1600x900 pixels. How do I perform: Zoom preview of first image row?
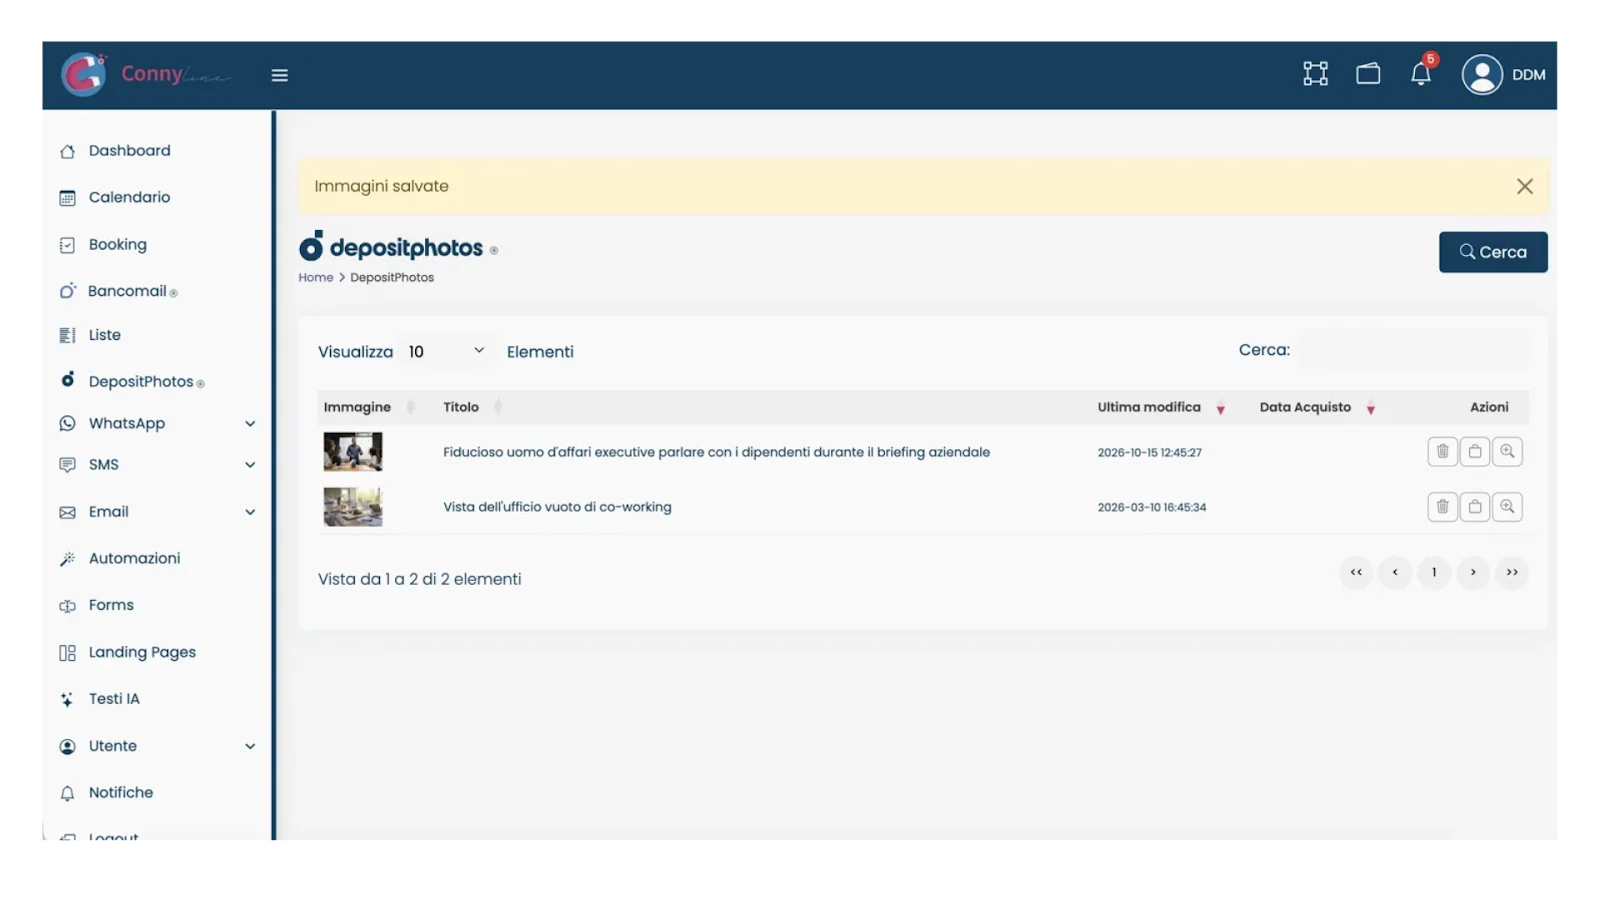click(1507, 452)
